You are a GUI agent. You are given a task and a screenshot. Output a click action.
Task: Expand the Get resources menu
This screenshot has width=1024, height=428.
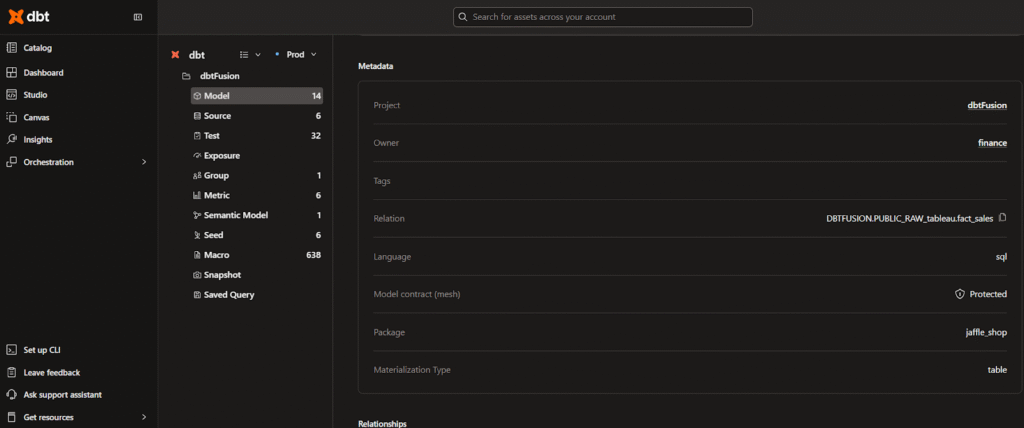click(143, 417)
